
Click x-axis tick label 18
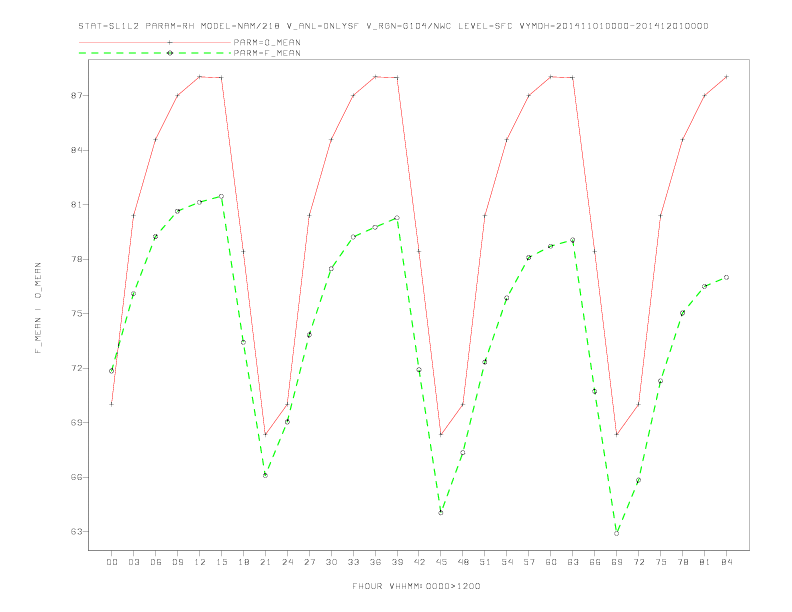tap(243, 562)
